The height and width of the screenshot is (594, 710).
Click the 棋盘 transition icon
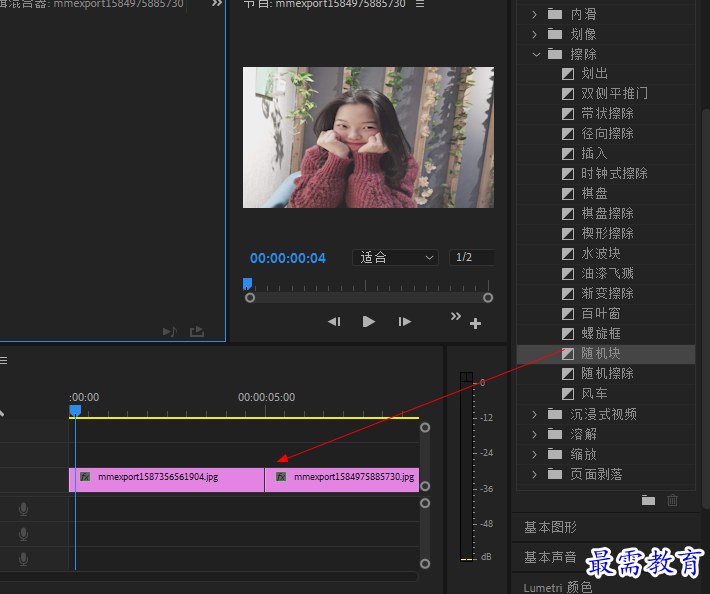568,194
